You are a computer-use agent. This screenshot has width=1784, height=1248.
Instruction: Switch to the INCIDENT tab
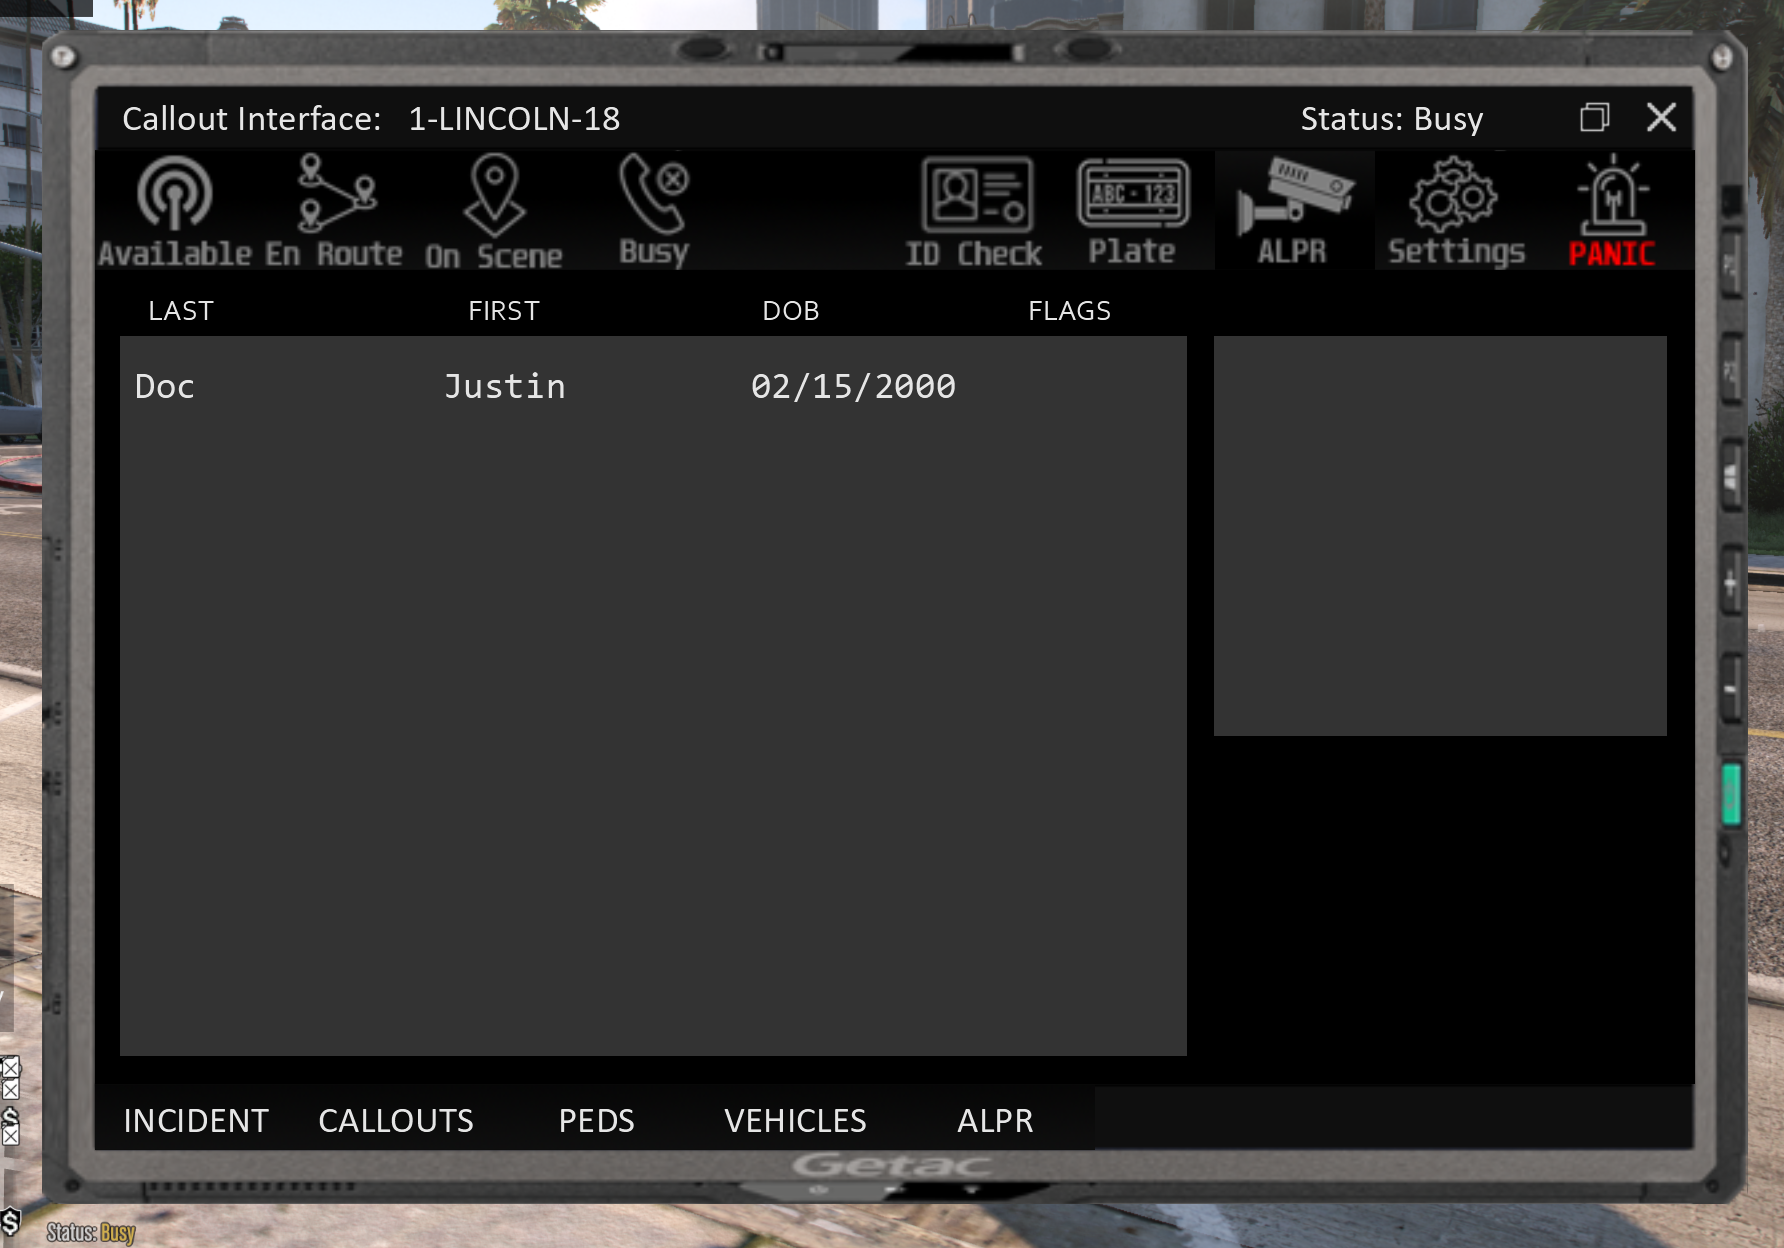(x=196, y=1120)
